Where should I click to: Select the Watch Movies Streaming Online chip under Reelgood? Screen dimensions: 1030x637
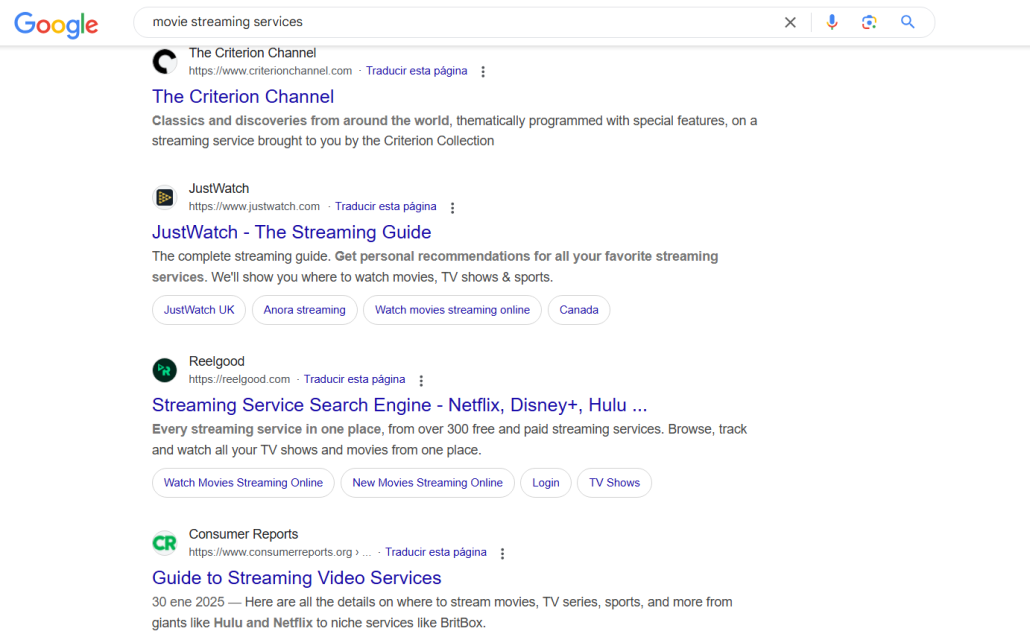pos(243,483)
